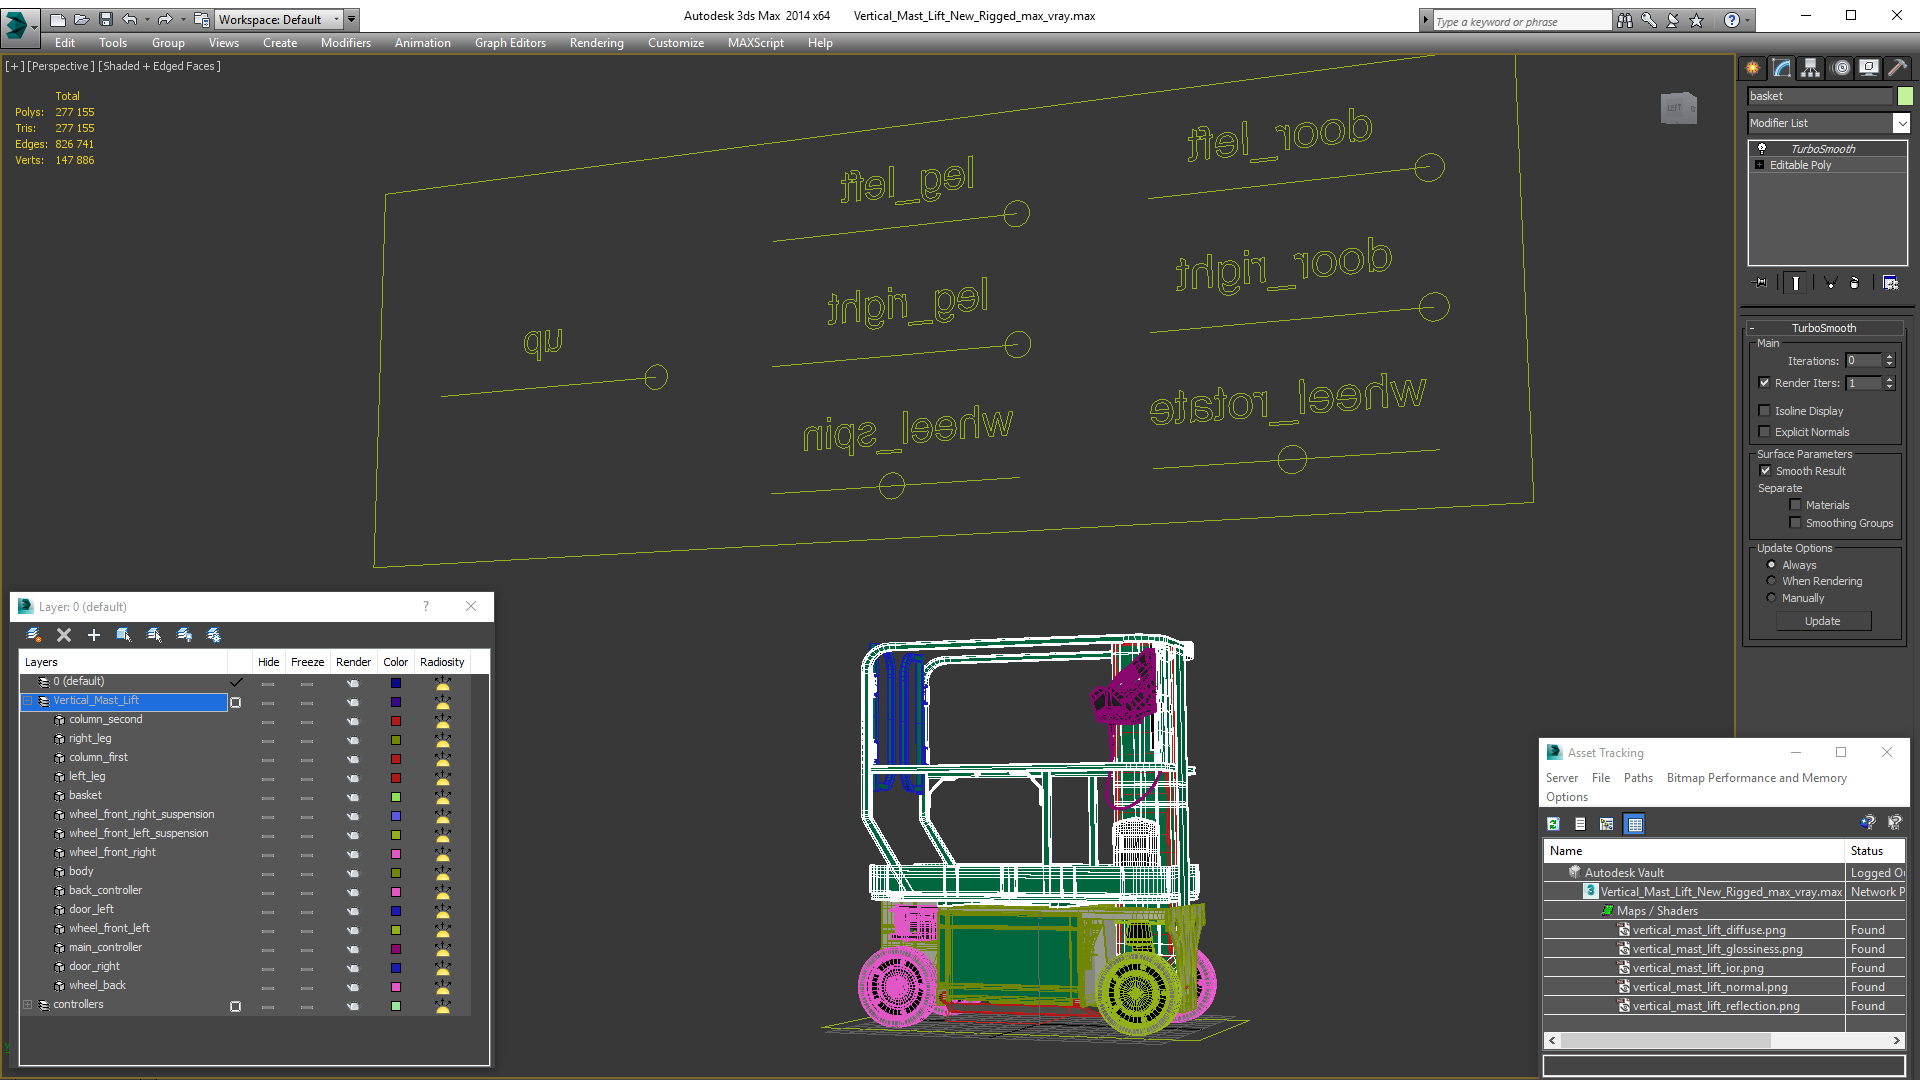Select the When Rendering update option

coord(1772,581)
